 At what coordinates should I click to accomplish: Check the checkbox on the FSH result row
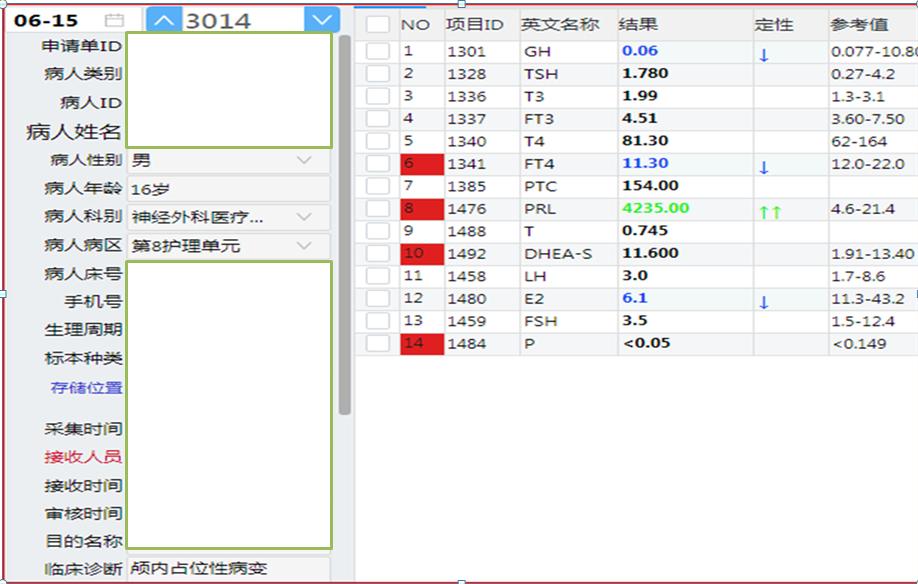point(376,320)
